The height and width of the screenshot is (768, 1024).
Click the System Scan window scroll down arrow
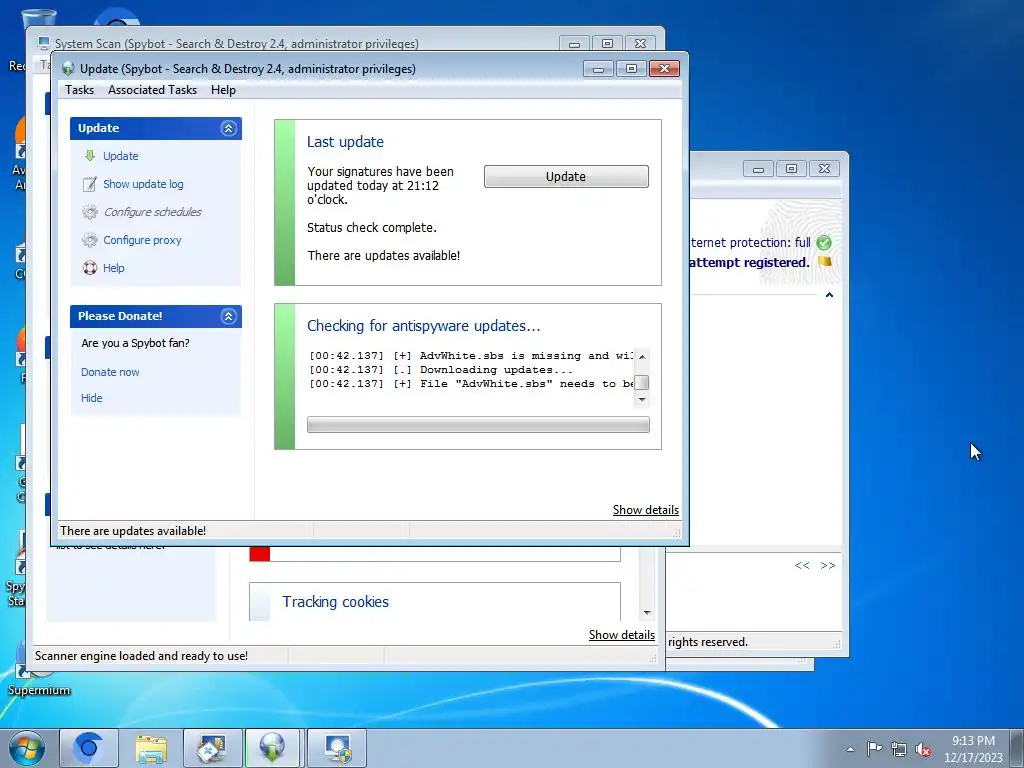(x=647, y=613)
